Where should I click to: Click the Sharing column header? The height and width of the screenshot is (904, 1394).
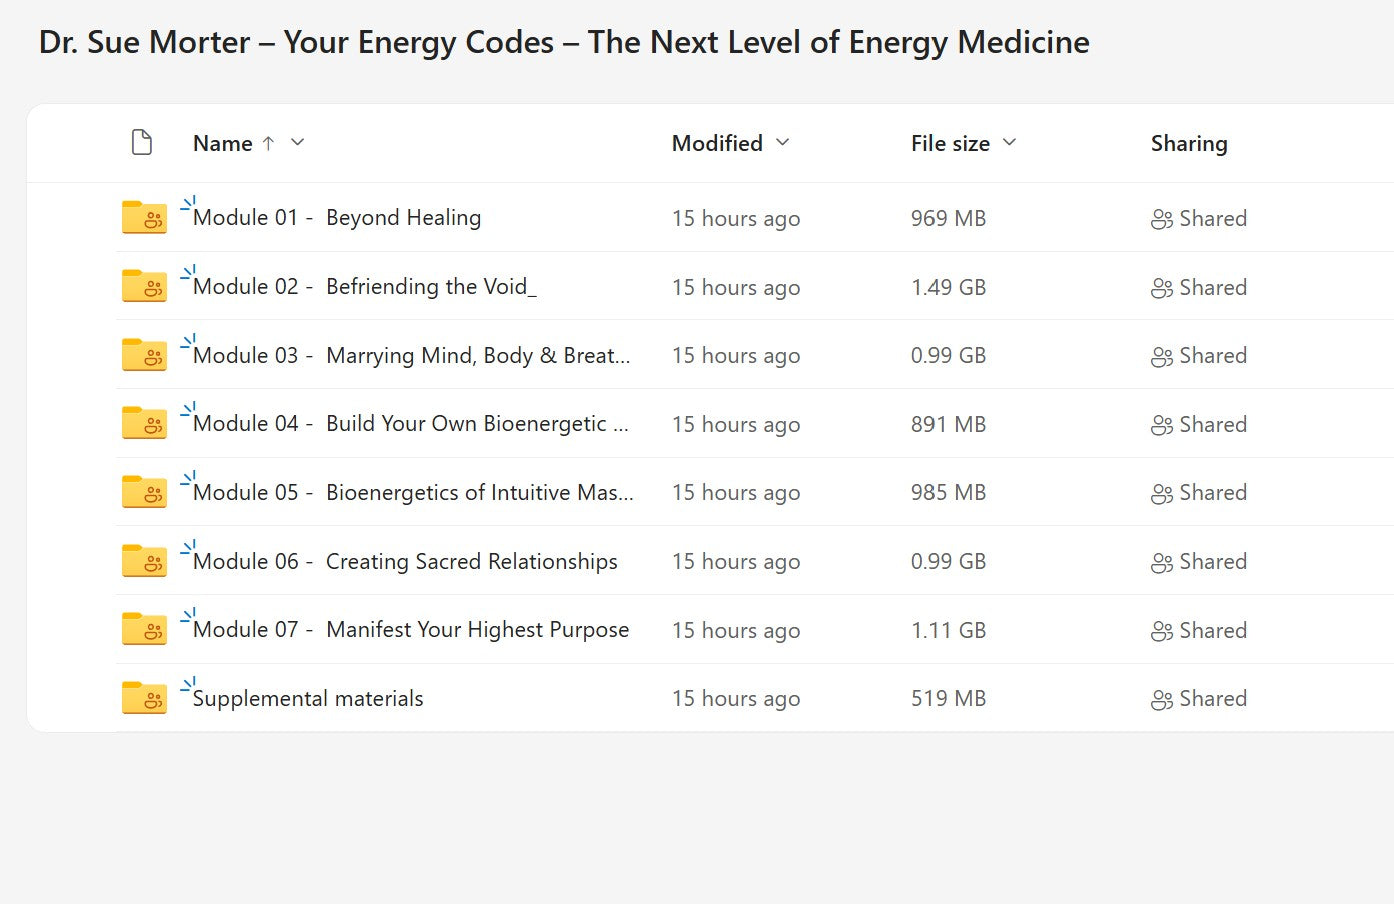1188,144
